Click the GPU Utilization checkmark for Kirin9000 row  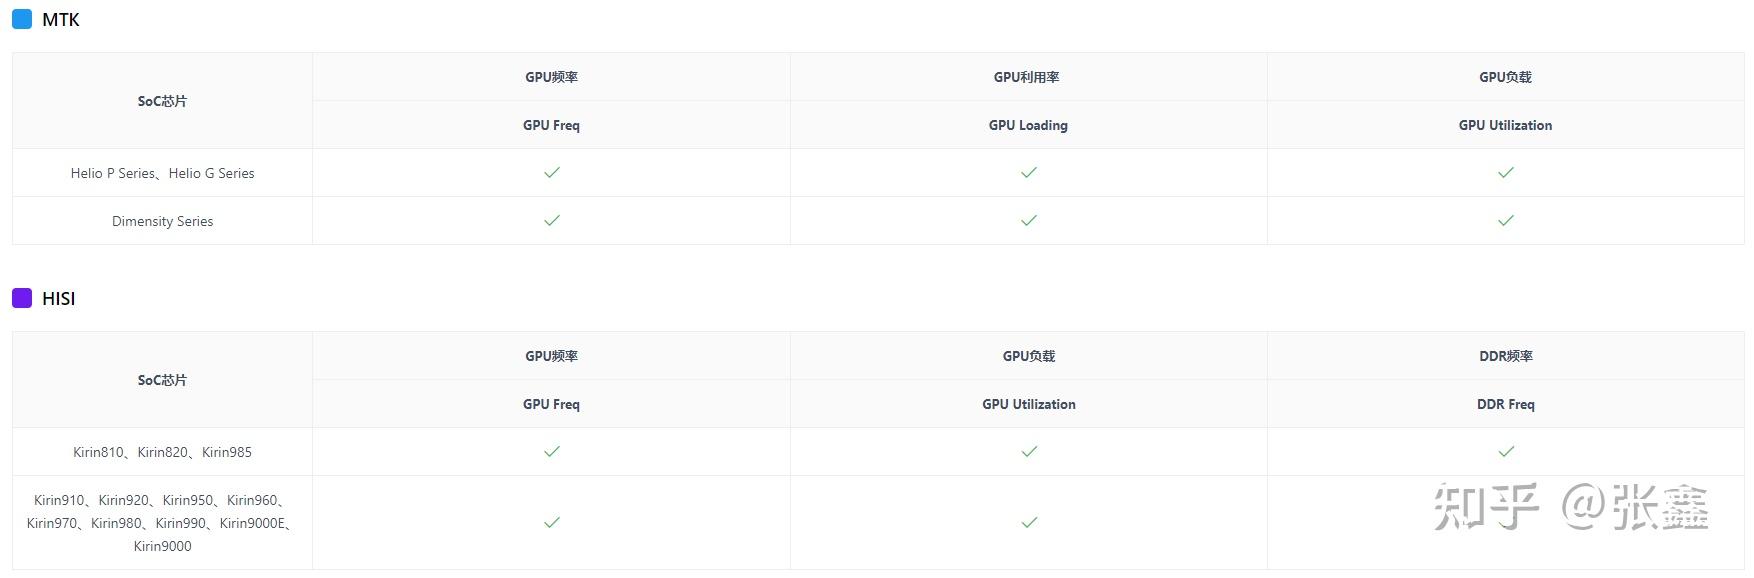pos(1028,523)
